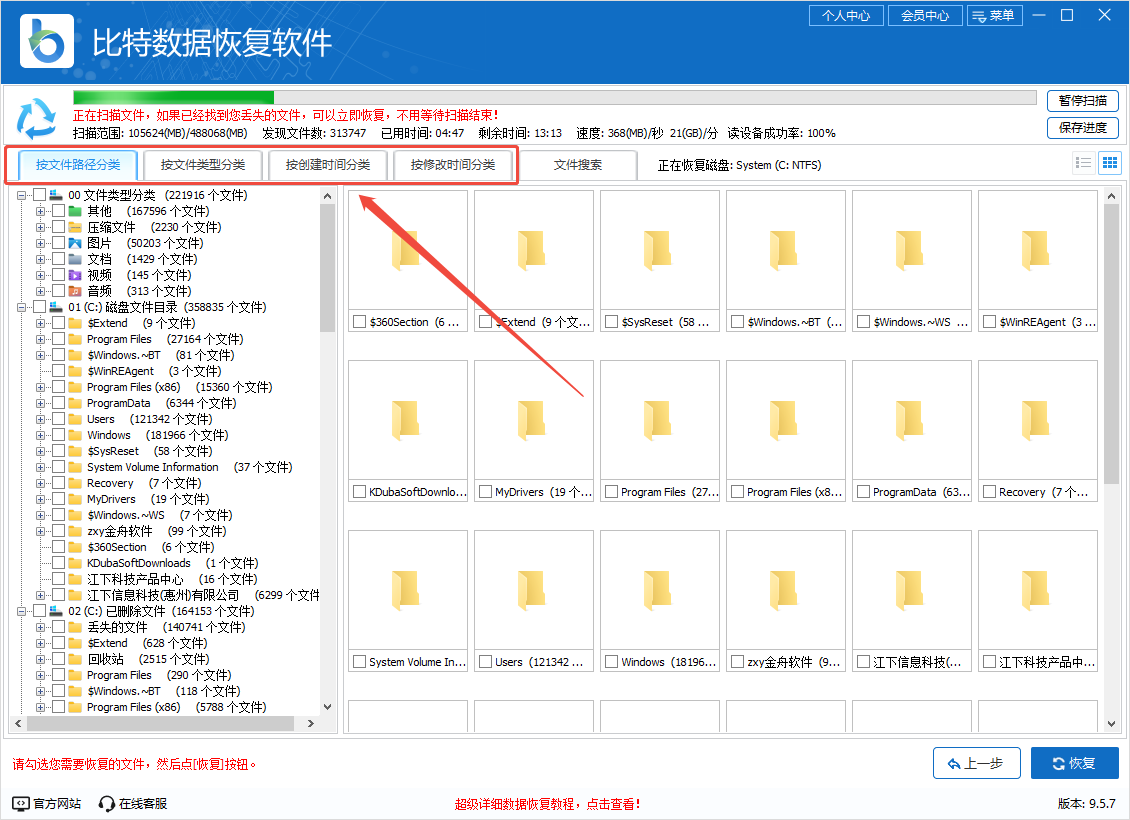Click the 02 (C:) deleted files drive icon
Viewport: 1130px width, 820px height.
pyautogui.click(x=56, y=611)
